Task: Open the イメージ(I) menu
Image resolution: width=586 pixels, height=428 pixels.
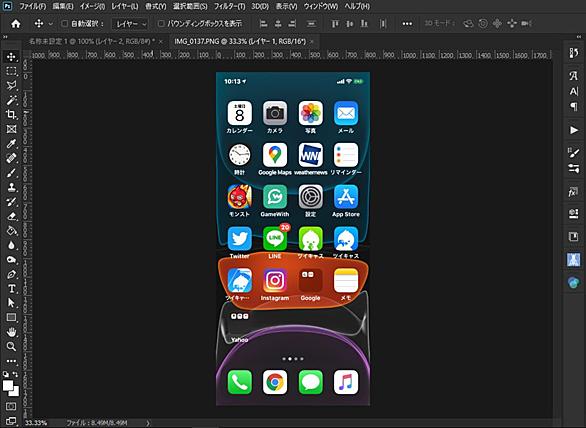Action: (92, 6)
